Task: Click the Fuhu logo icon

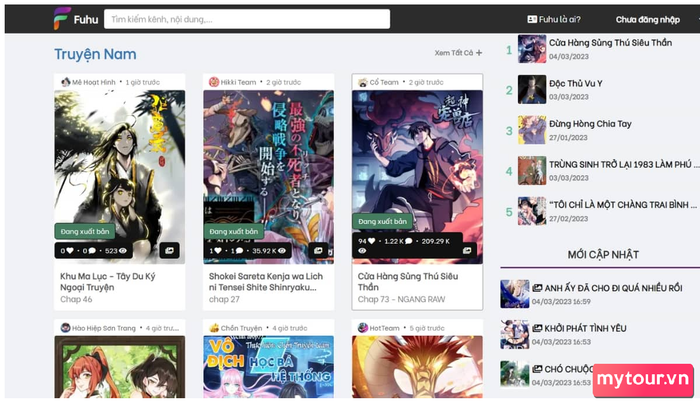Action: [x=62, y=19]
